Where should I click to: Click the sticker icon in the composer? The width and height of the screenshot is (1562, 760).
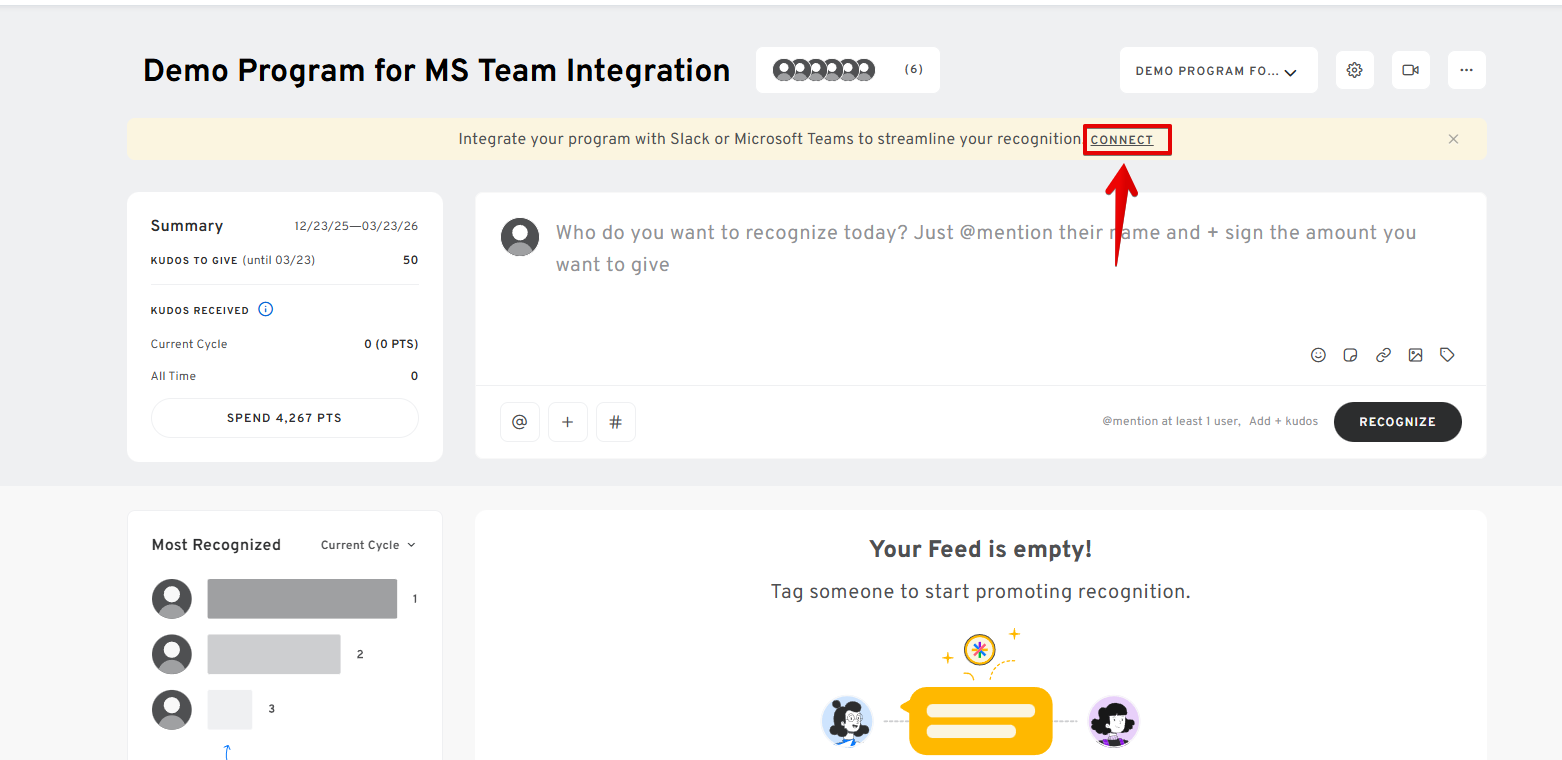pyautogui.click(x=1350, y=355)
